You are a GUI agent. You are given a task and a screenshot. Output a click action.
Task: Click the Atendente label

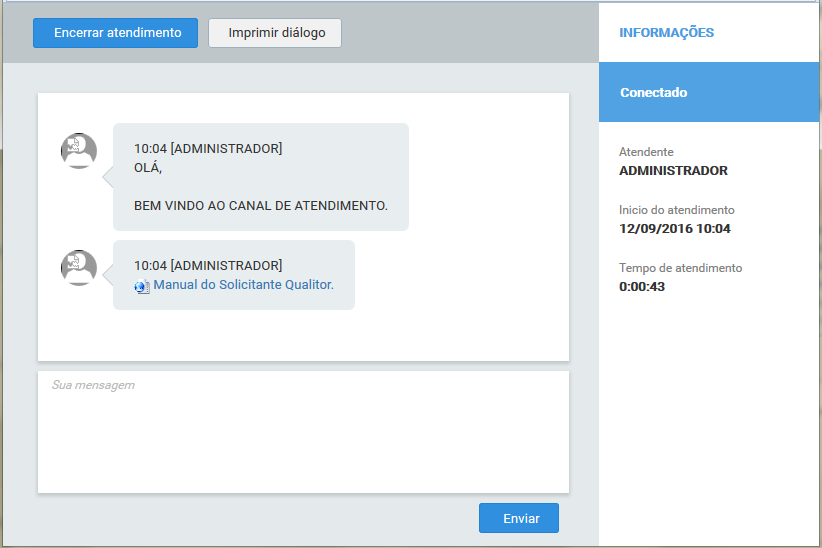coord(646,152)
